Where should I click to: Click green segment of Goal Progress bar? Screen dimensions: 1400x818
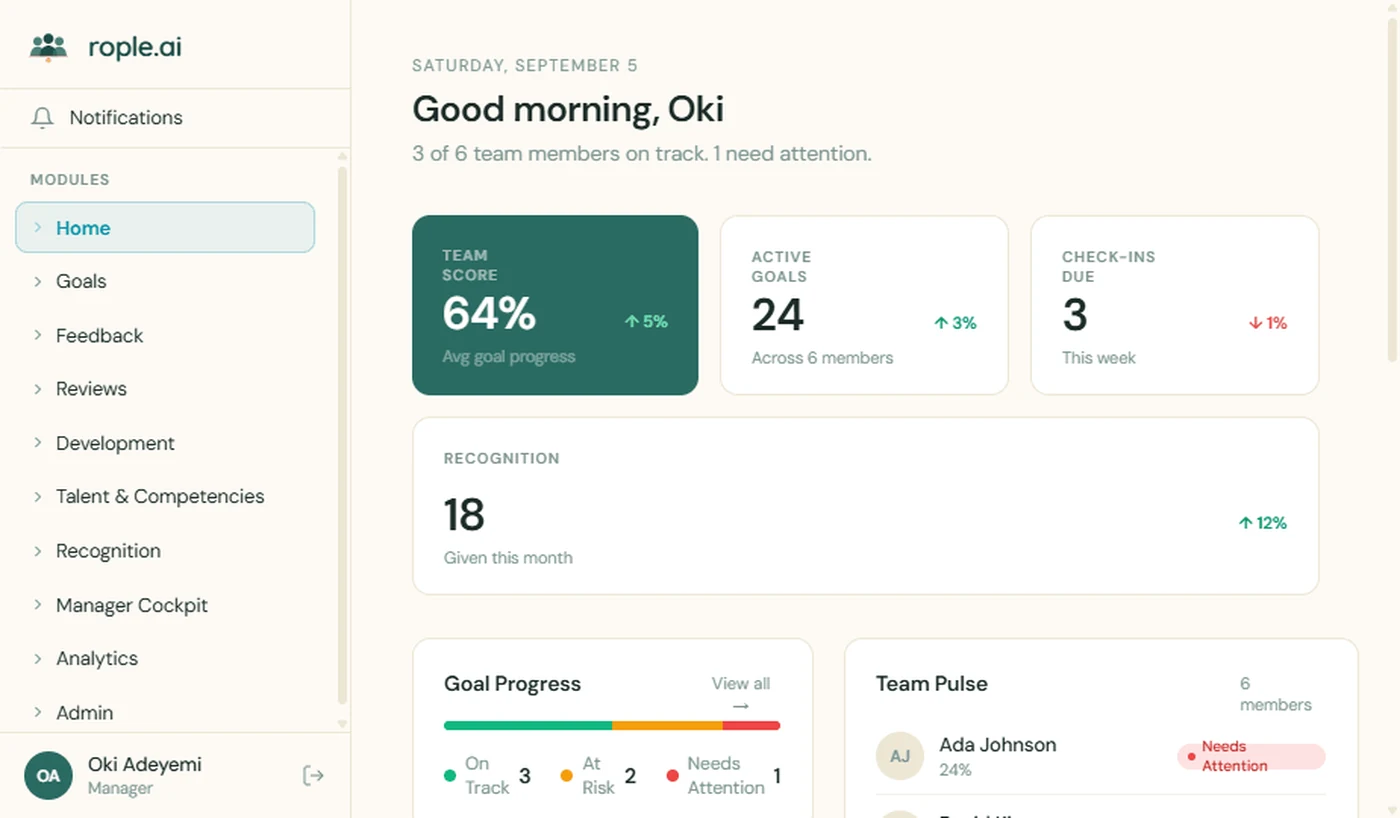pyautogui.click(x=528, y=726)
